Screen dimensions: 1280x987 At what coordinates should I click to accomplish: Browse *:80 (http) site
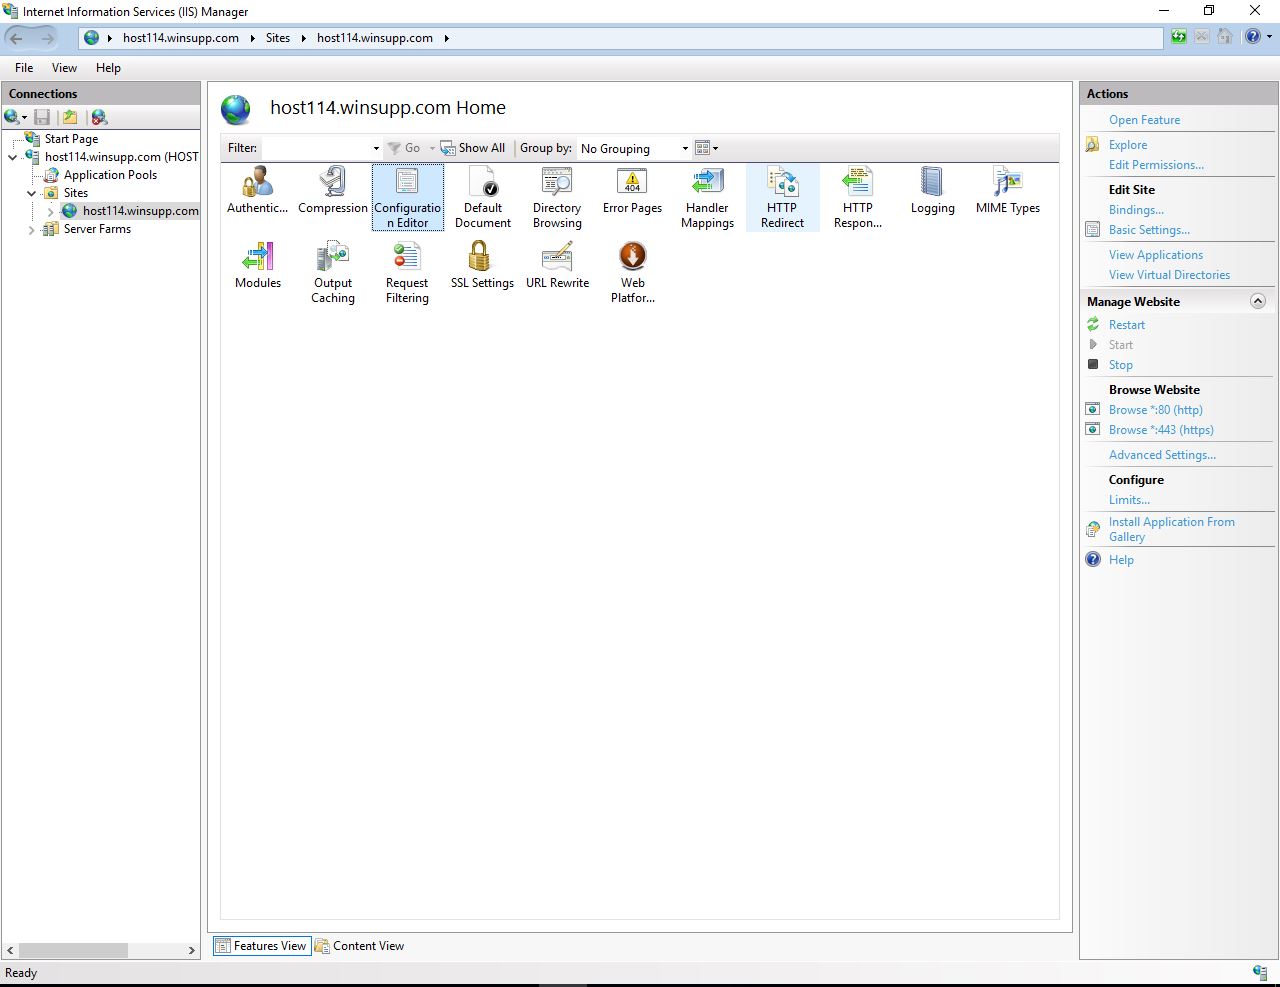coord(1155,410)
